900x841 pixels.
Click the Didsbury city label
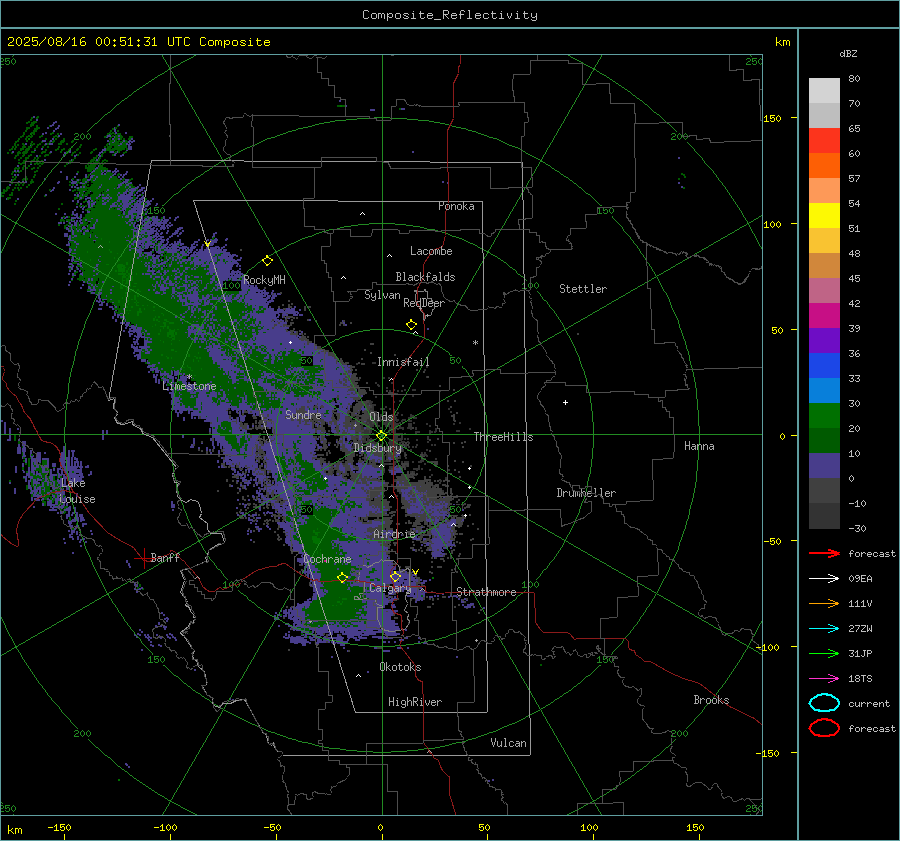[377, 448]
